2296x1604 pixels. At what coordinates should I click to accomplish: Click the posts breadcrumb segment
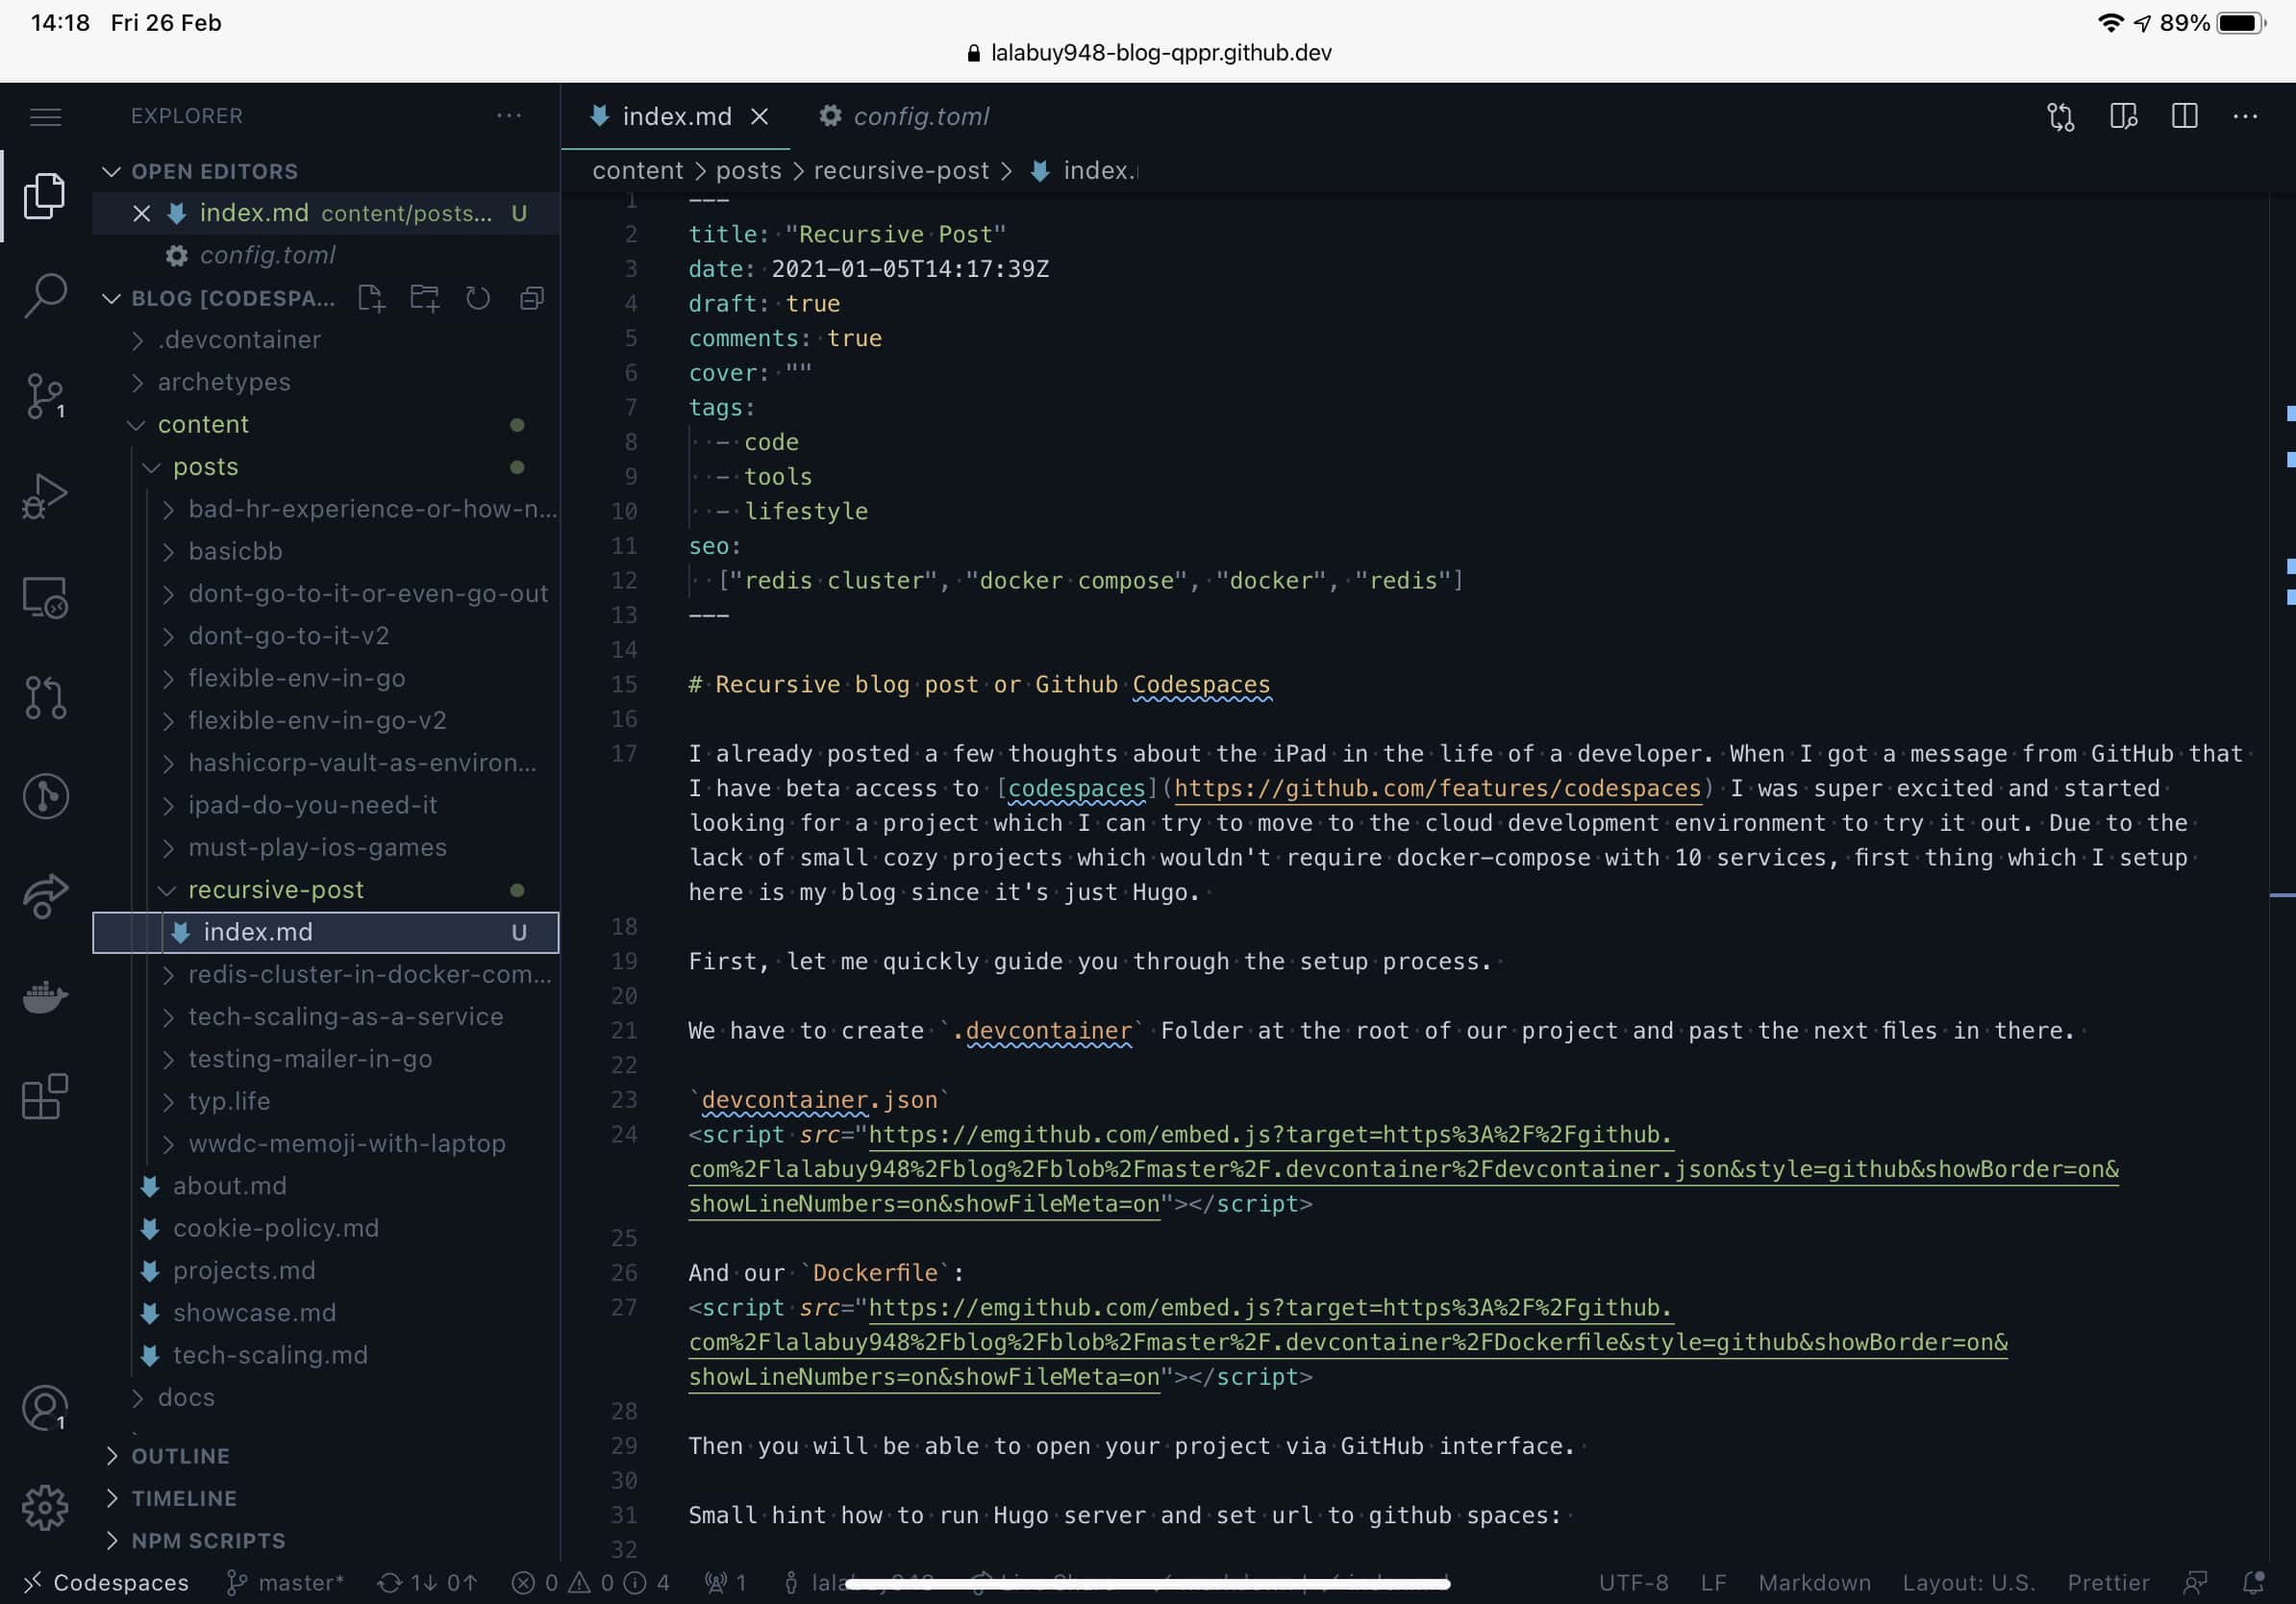coord(748,171)
